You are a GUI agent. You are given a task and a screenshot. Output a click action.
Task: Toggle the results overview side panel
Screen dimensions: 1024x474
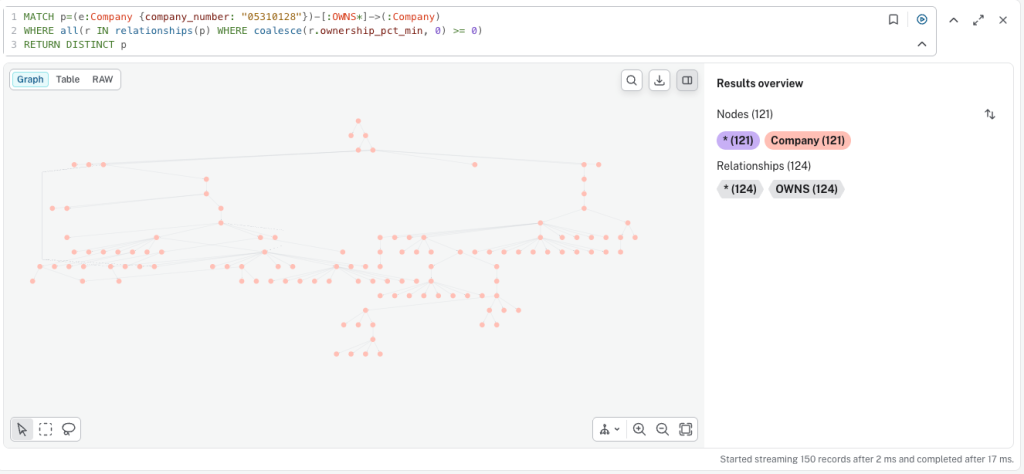pos(687,81)
